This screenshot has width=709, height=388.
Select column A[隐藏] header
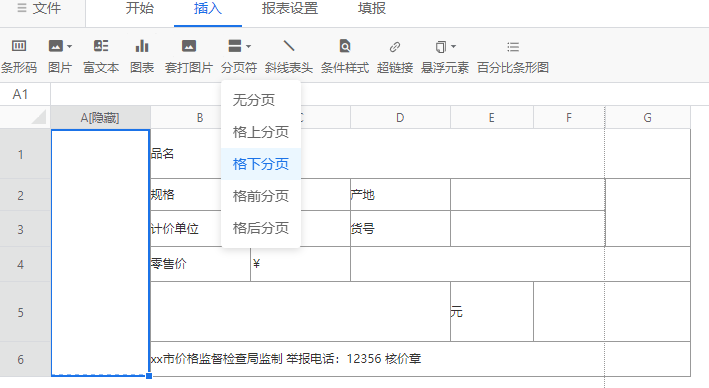(x=100, y=118)
